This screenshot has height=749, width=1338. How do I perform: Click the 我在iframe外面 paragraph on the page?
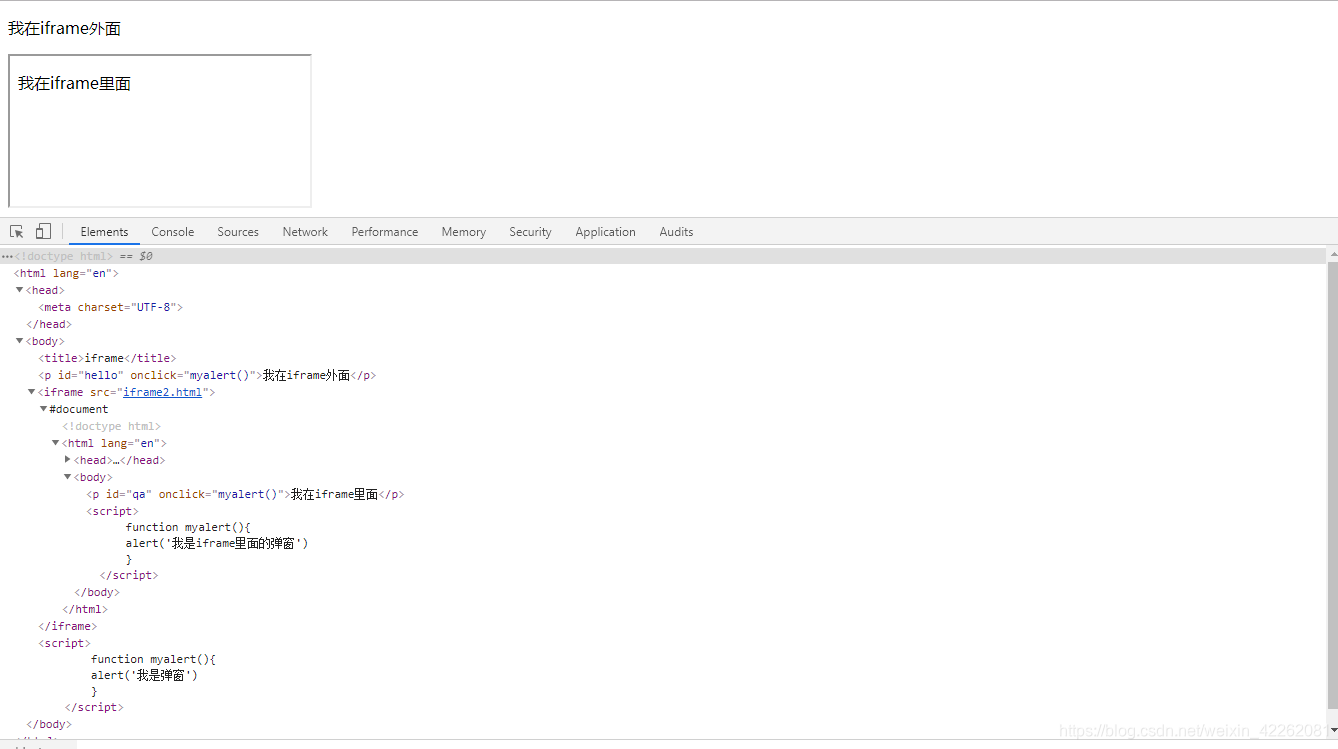[x=64, y=29]
